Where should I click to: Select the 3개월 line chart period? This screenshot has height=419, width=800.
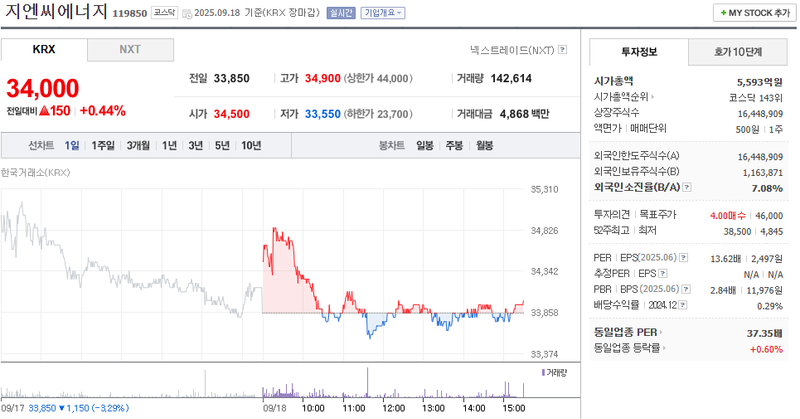pyautogui.click(x=138, y=145)
